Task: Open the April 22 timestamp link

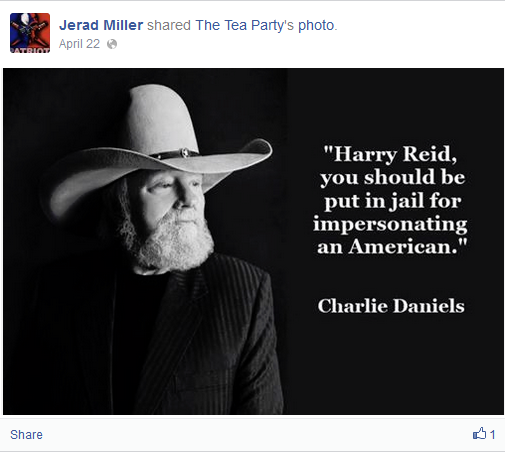Action: tap(79, 44)
